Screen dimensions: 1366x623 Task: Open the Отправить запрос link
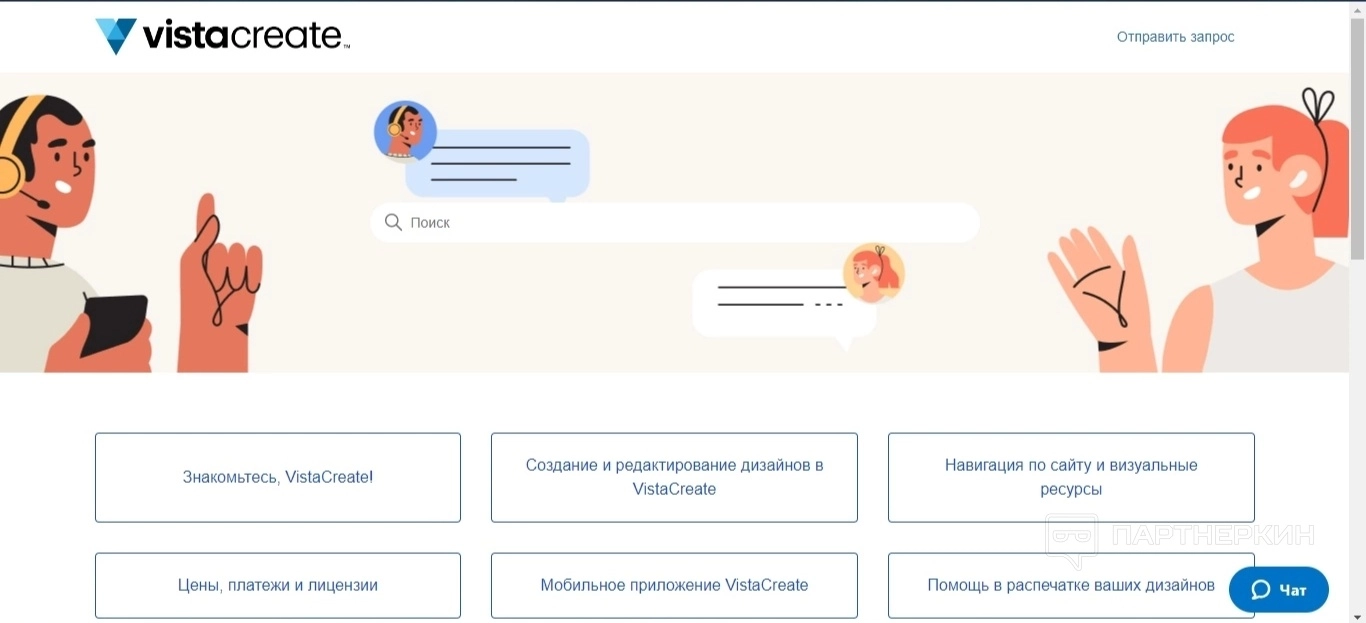tap(1175, 37)
